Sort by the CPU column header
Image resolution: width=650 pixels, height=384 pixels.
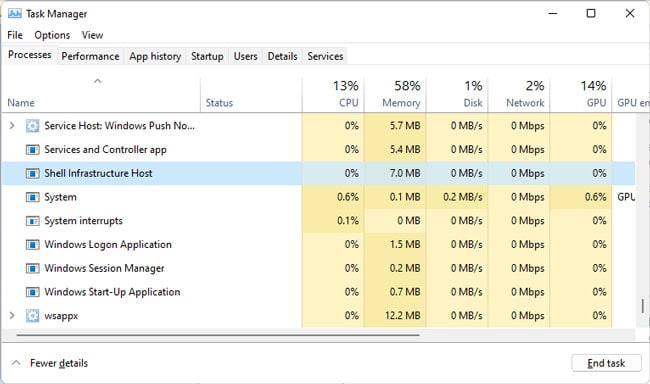pos(333,95)
